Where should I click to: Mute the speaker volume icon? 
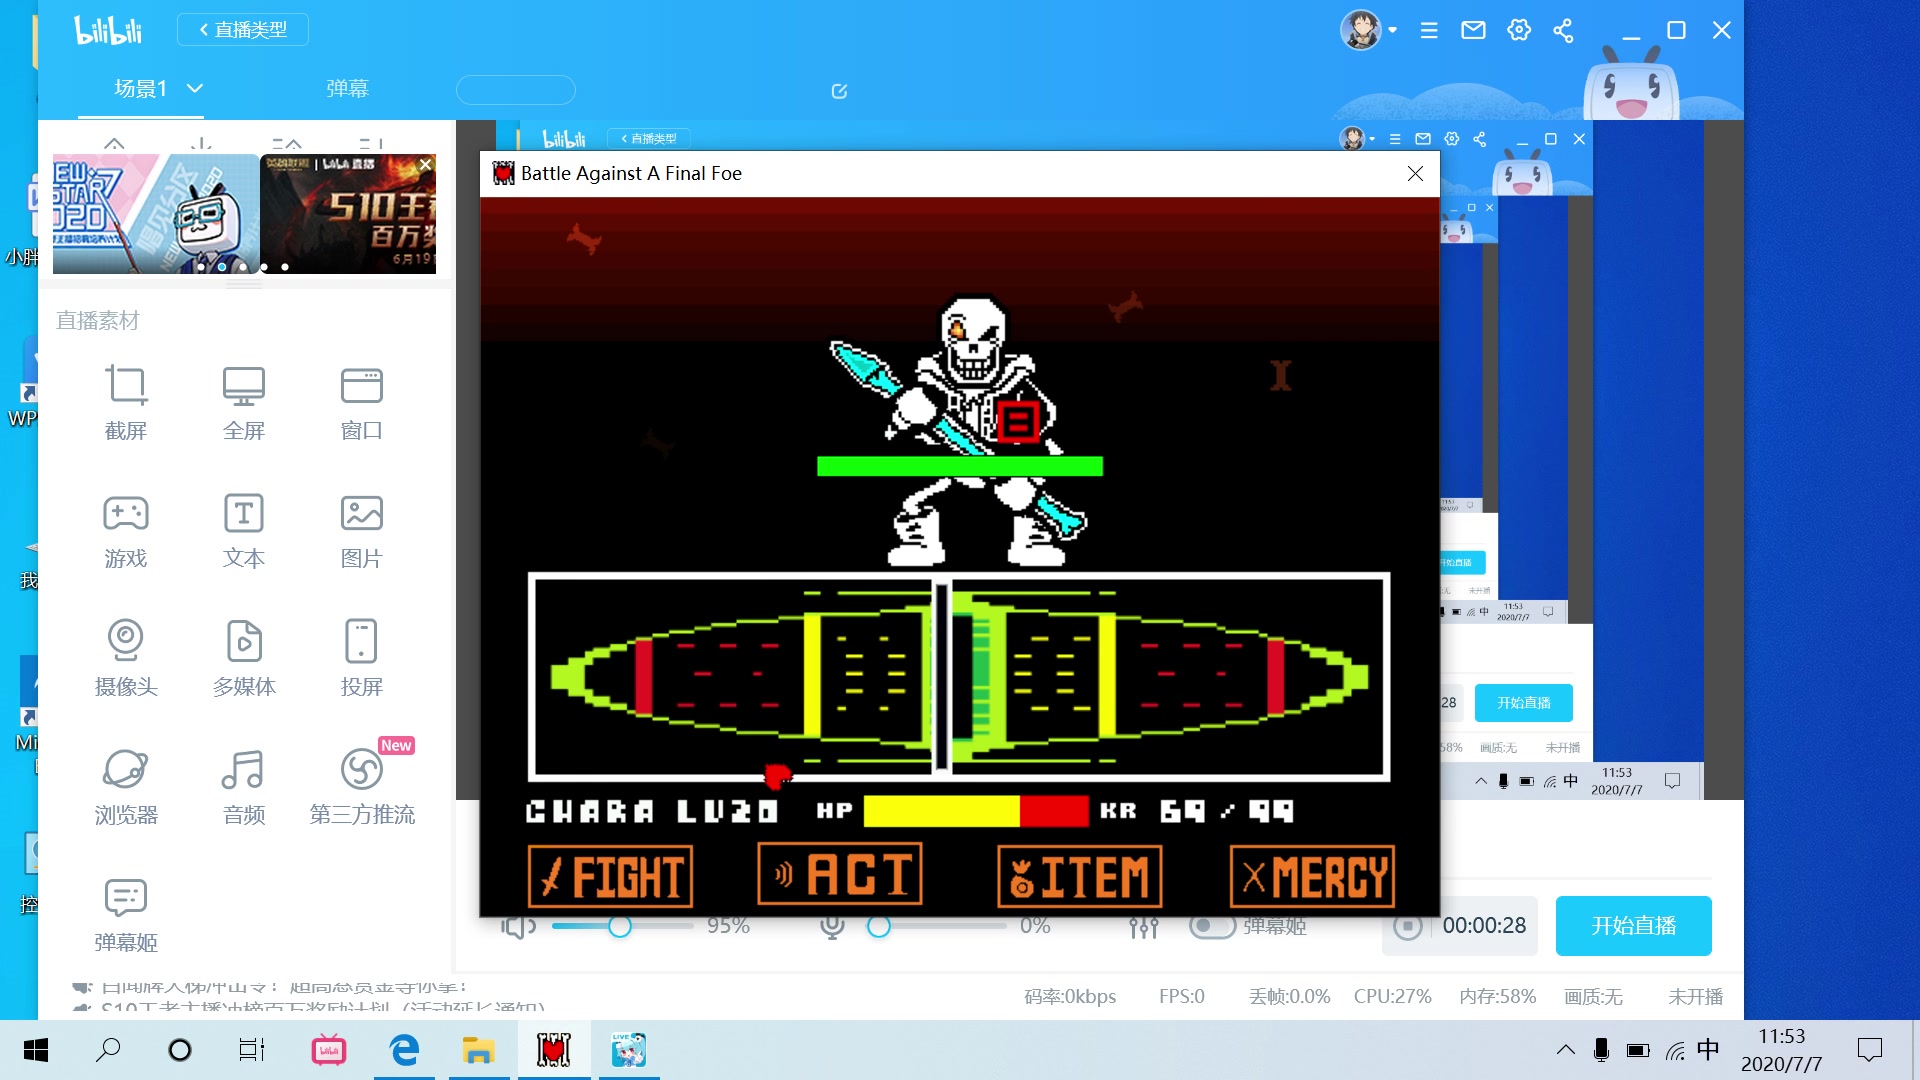[518, 926]
